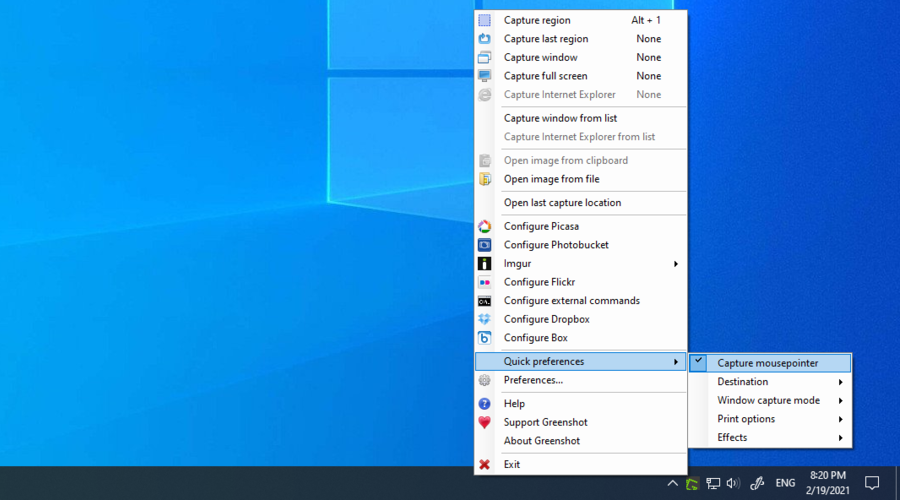900x500 pixels.
Task: Click the Box icon
Action: [484, 338]
